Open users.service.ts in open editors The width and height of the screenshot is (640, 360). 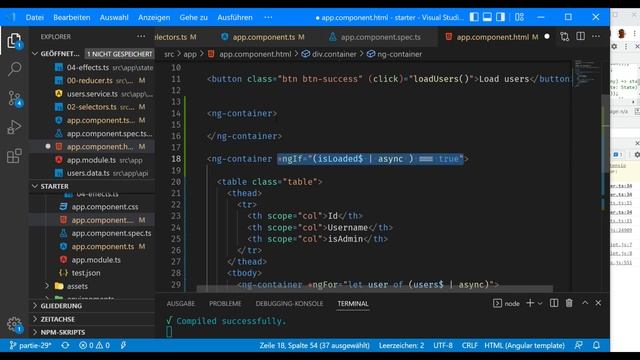click(x=92, y=94)
